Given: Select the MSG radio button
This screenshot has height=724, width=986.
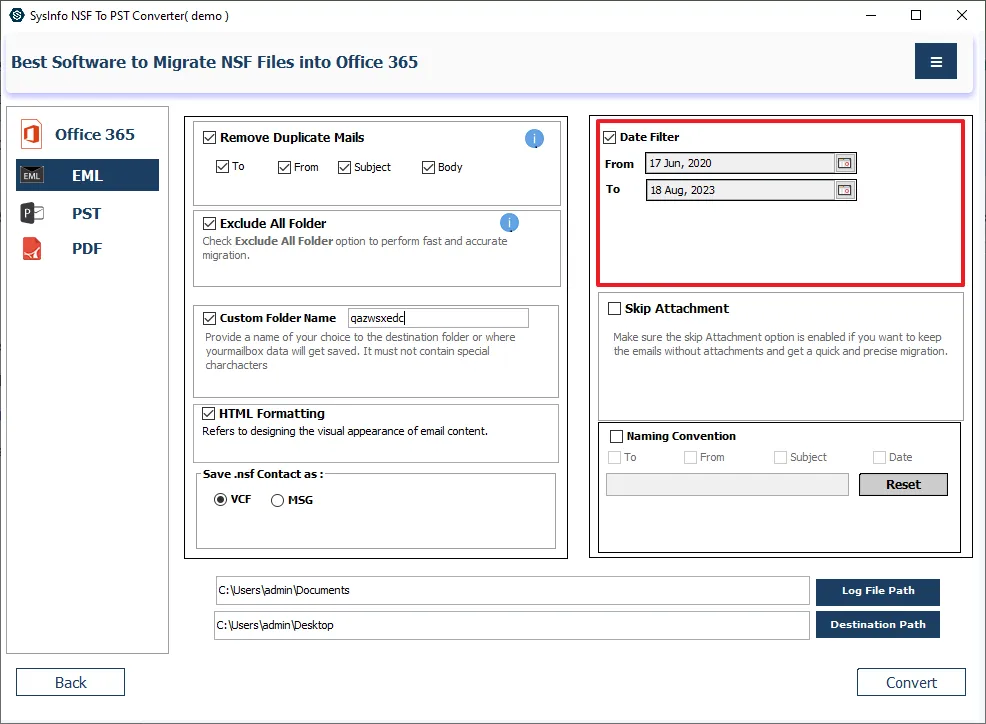Looking at the screenshot, I should click(x=278, y=500).
